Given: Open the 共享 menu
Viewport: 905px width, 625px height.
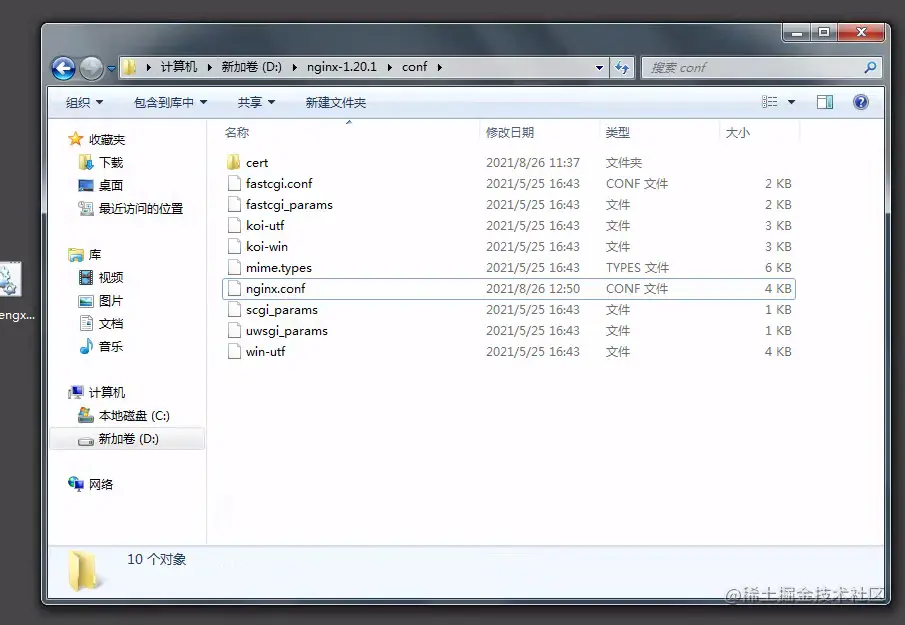Looking at the screenshot, I should (x=256, y=103).
